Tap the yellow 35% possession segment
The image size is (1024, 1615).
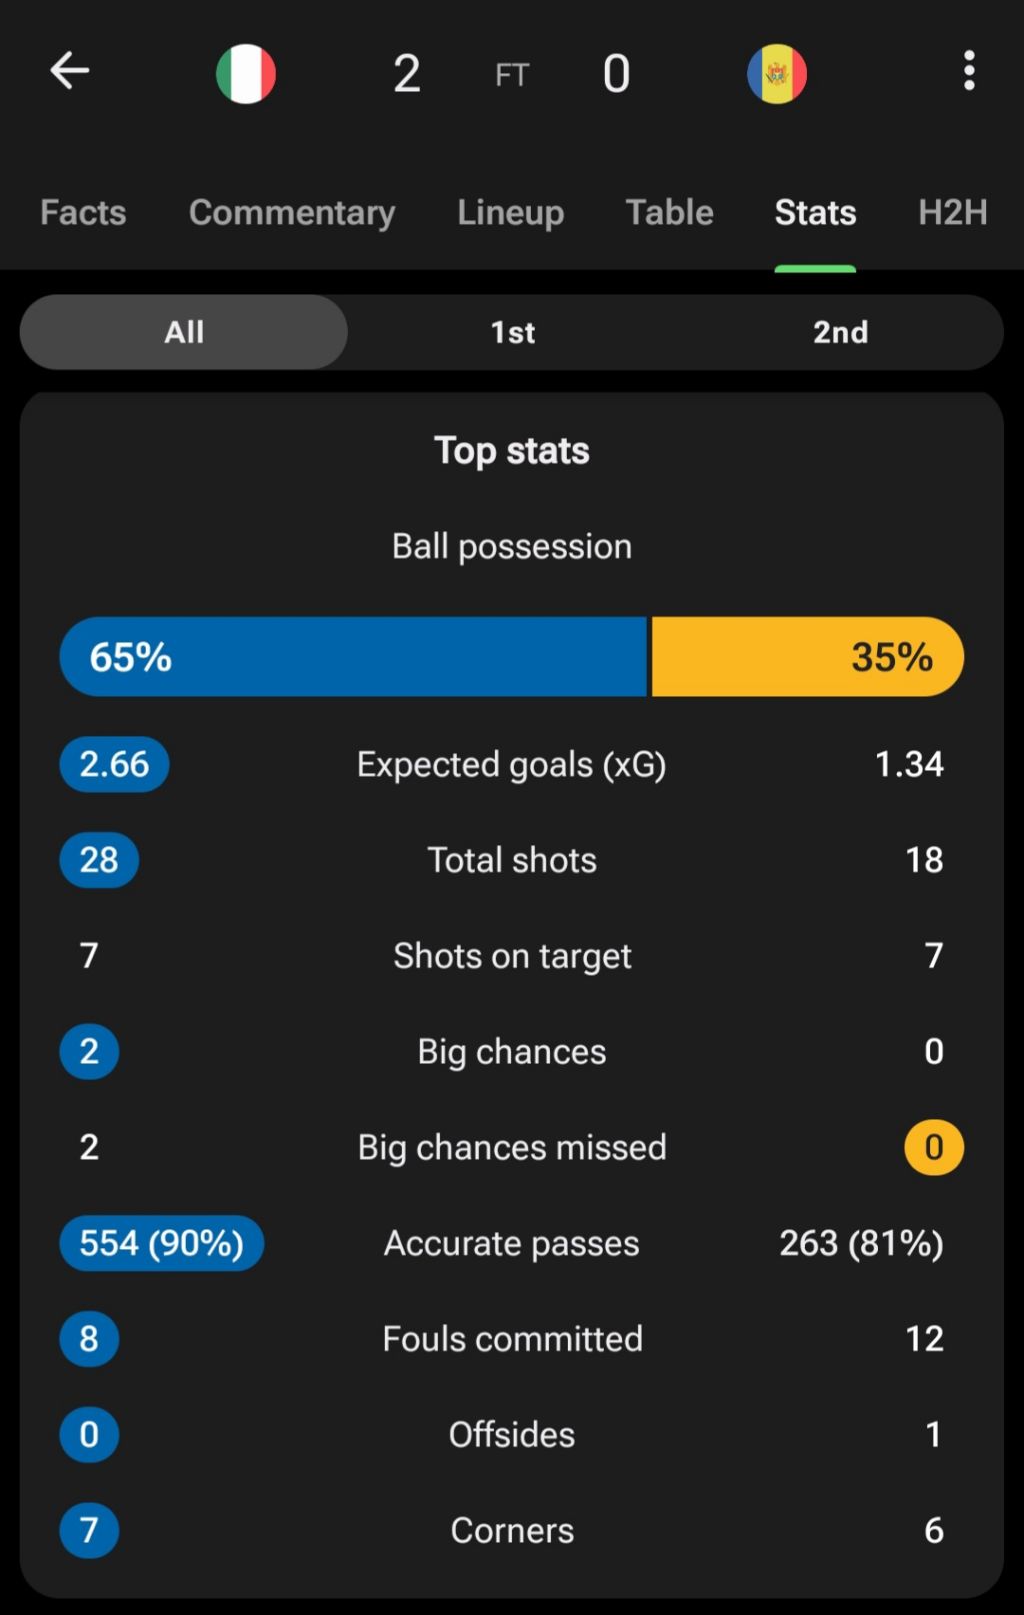coord(807,657)
